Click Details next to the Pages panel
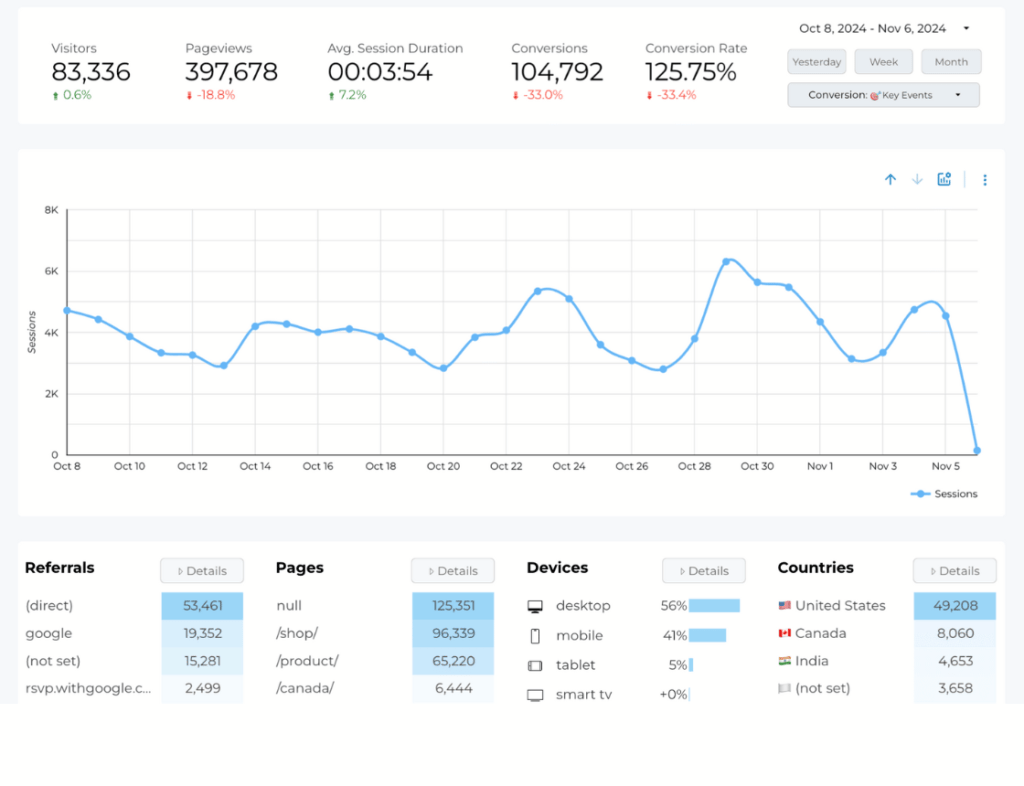The height and width of the screenshot is (786, 1024). click(452, 570)
